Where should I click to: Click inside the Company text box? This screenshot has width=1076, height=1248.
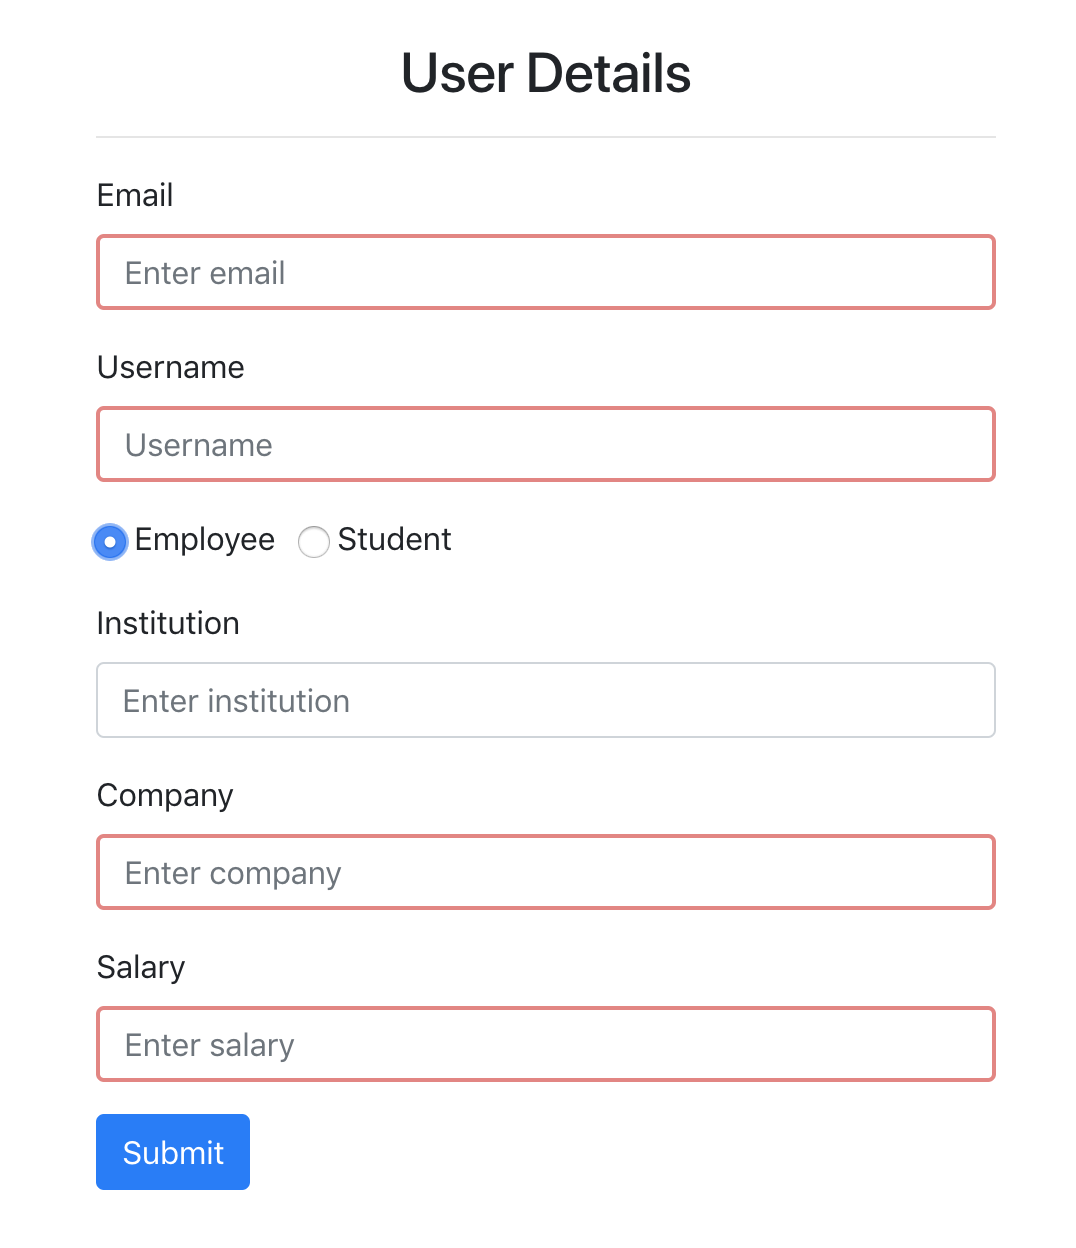pos(546,872)
